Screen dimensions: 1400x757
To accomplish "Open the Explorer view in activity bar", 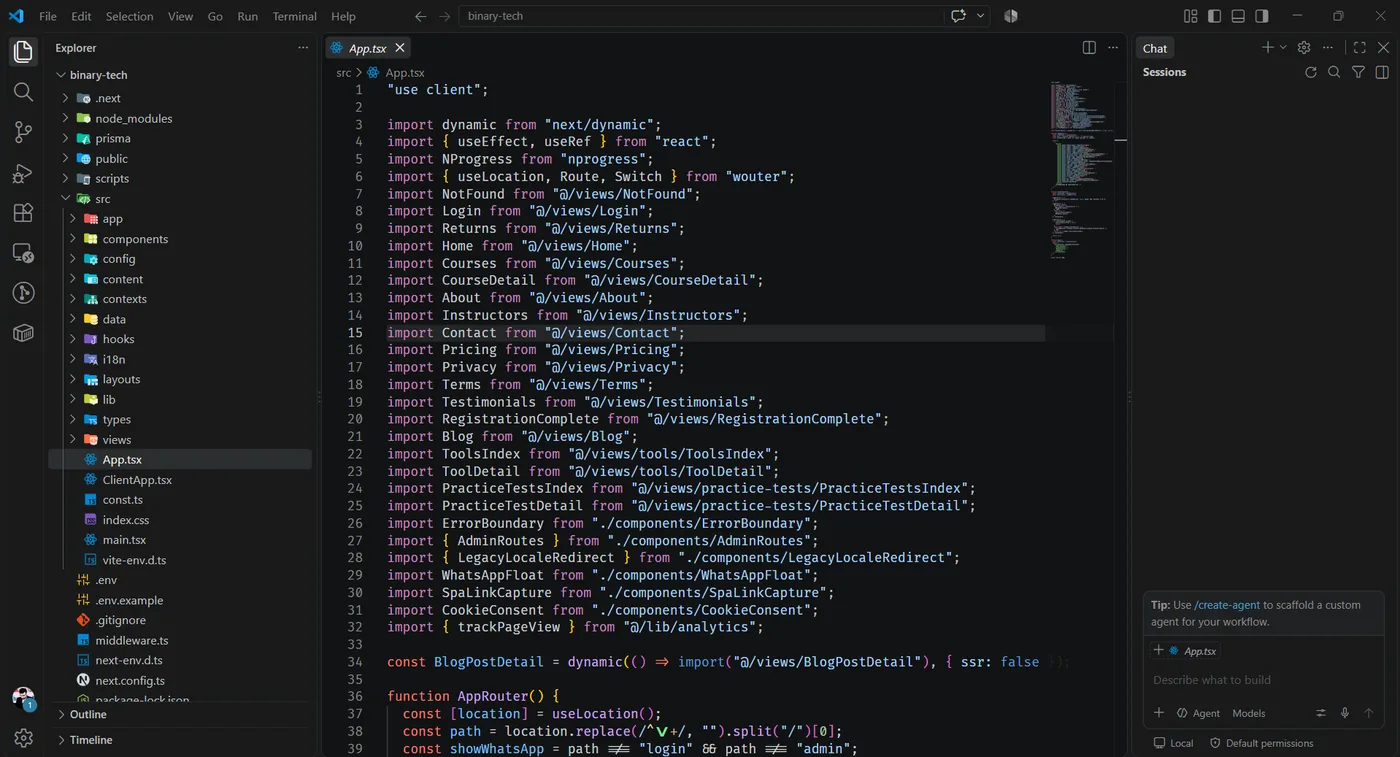I will click(x=23, y=52).
